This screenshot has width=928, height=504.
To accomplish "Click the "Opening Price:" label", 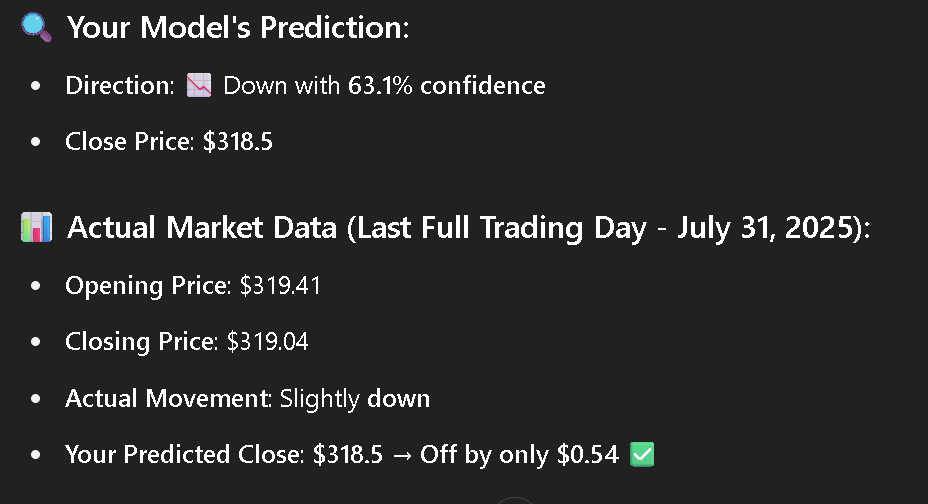I will point(148,286).
